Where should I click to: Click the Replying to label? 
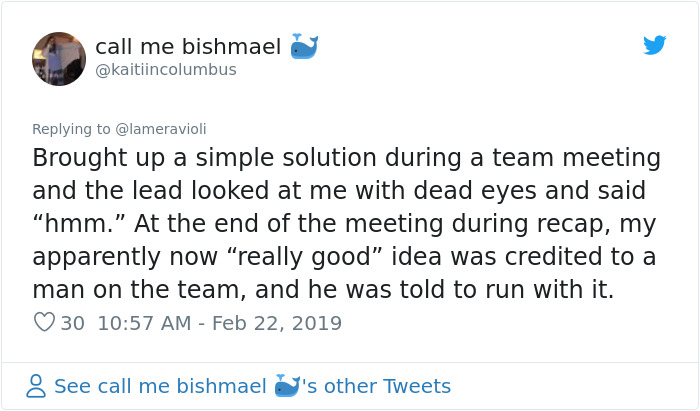(x=71, y=129)
